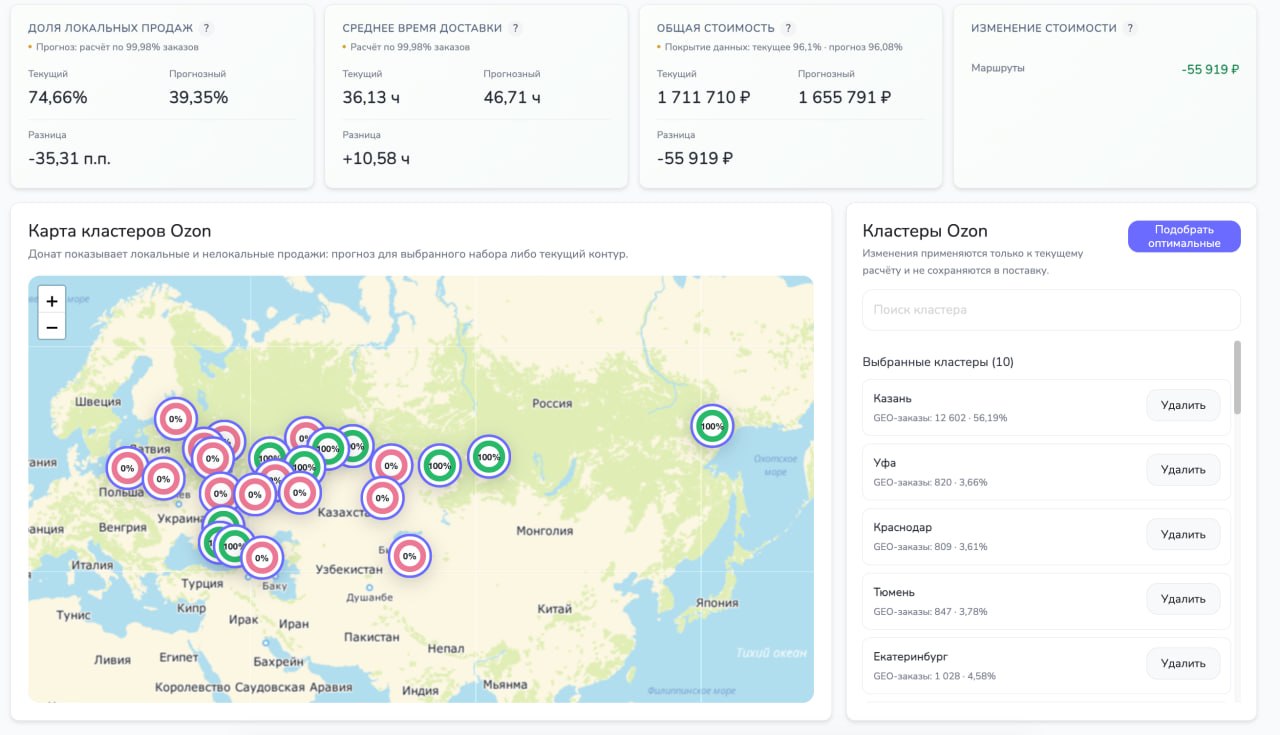Click forecast delivery time 46,71 ч
The width and height of the screenshot is (1280, 735).
click(512, 97)
